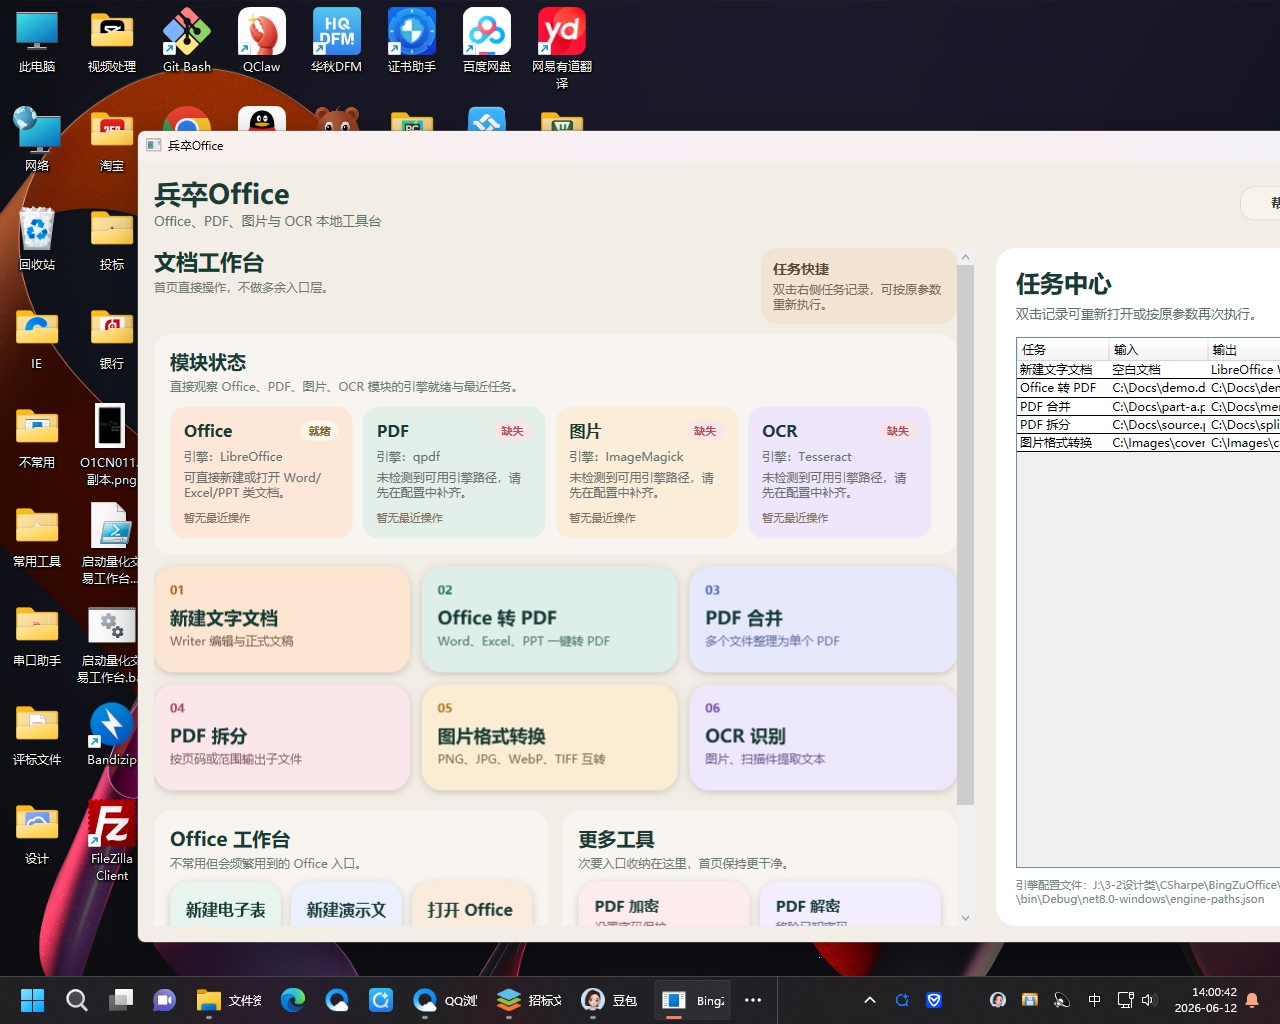The image size is (1280, 1024).
Task: Select the PDF module status card
Action: [x=454, y=472]
